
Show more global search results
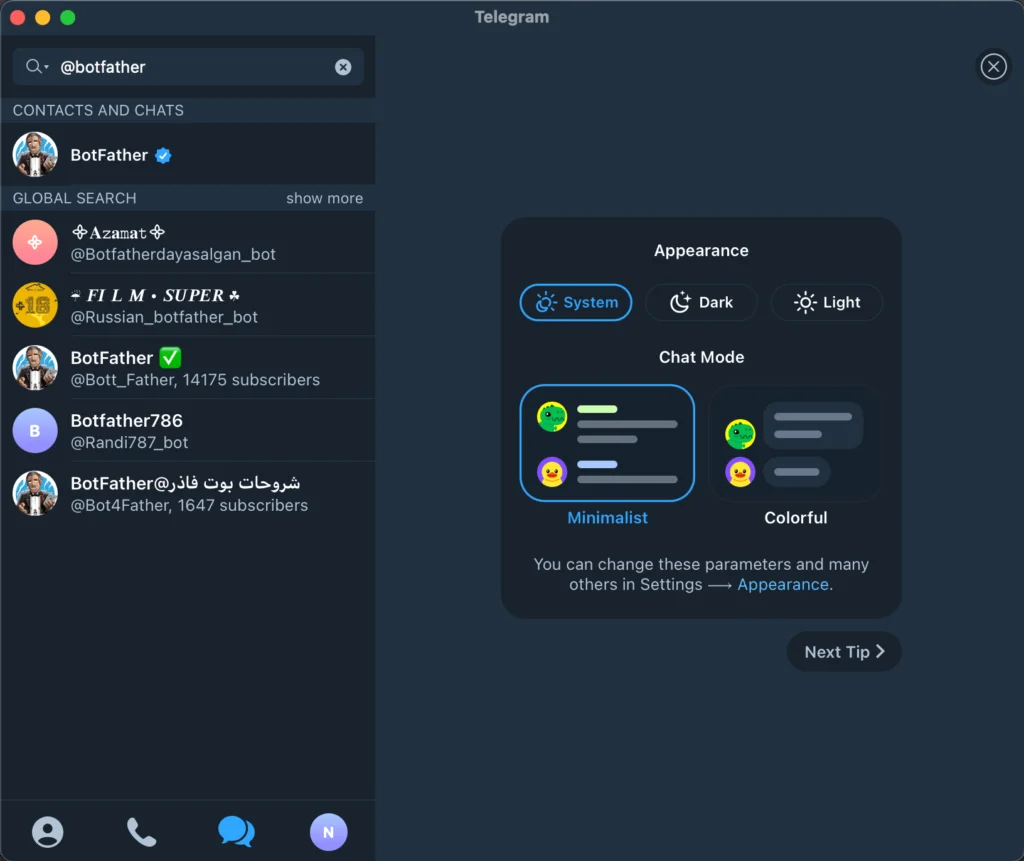324,198
